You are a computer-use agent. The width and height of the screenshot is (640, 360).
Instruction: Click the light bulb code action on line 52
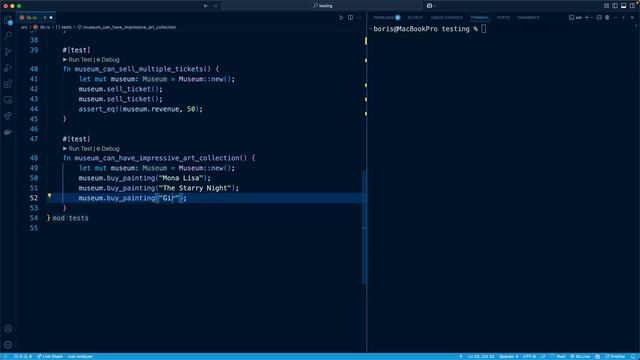click(x=49, y=196)
